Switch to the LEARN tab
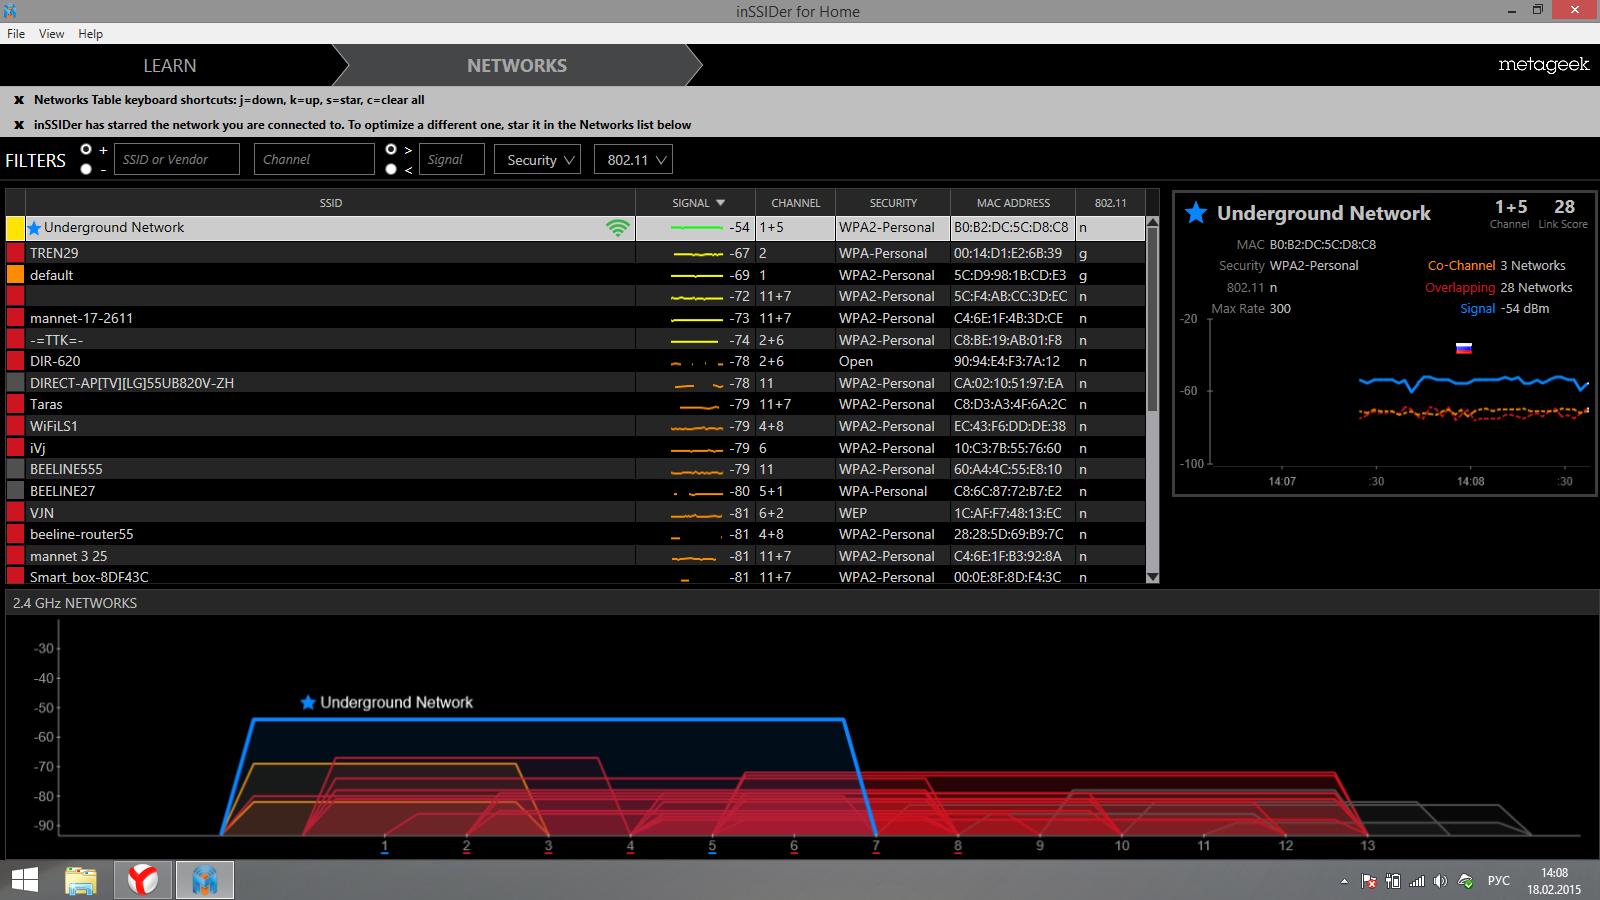1600x900 pixels. tap(169, 66)
